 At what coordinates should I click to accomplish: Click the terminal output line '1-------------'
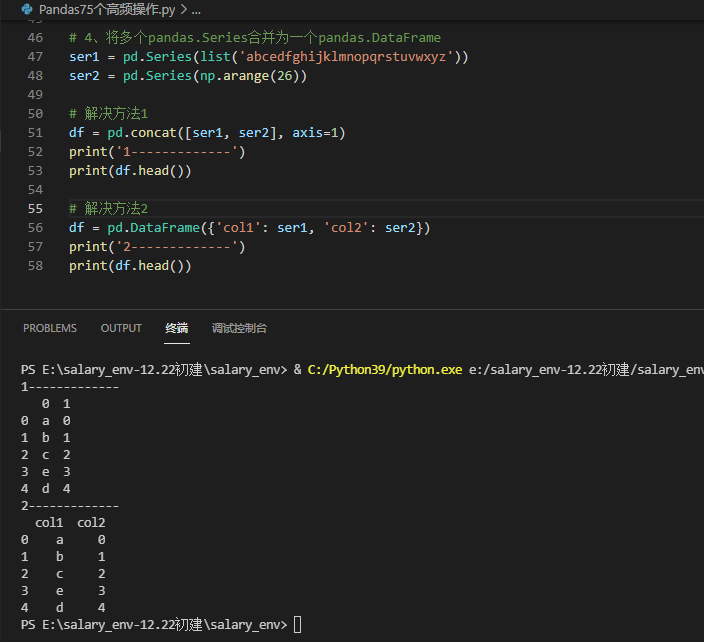coord(70,387)
